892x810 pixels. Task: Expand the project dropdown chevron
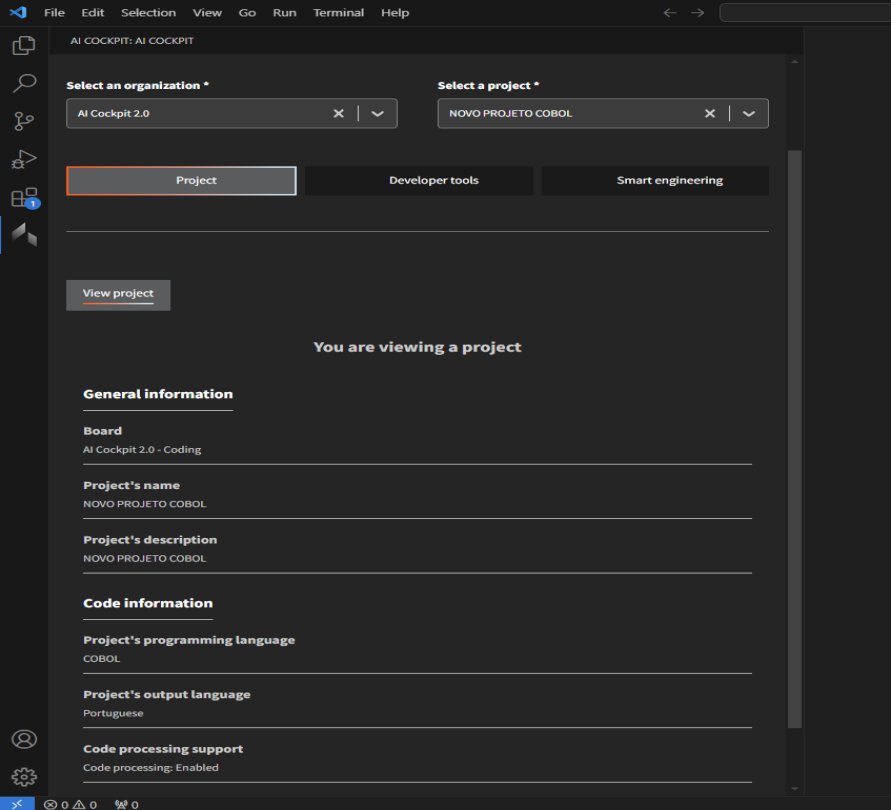[748, 114]
